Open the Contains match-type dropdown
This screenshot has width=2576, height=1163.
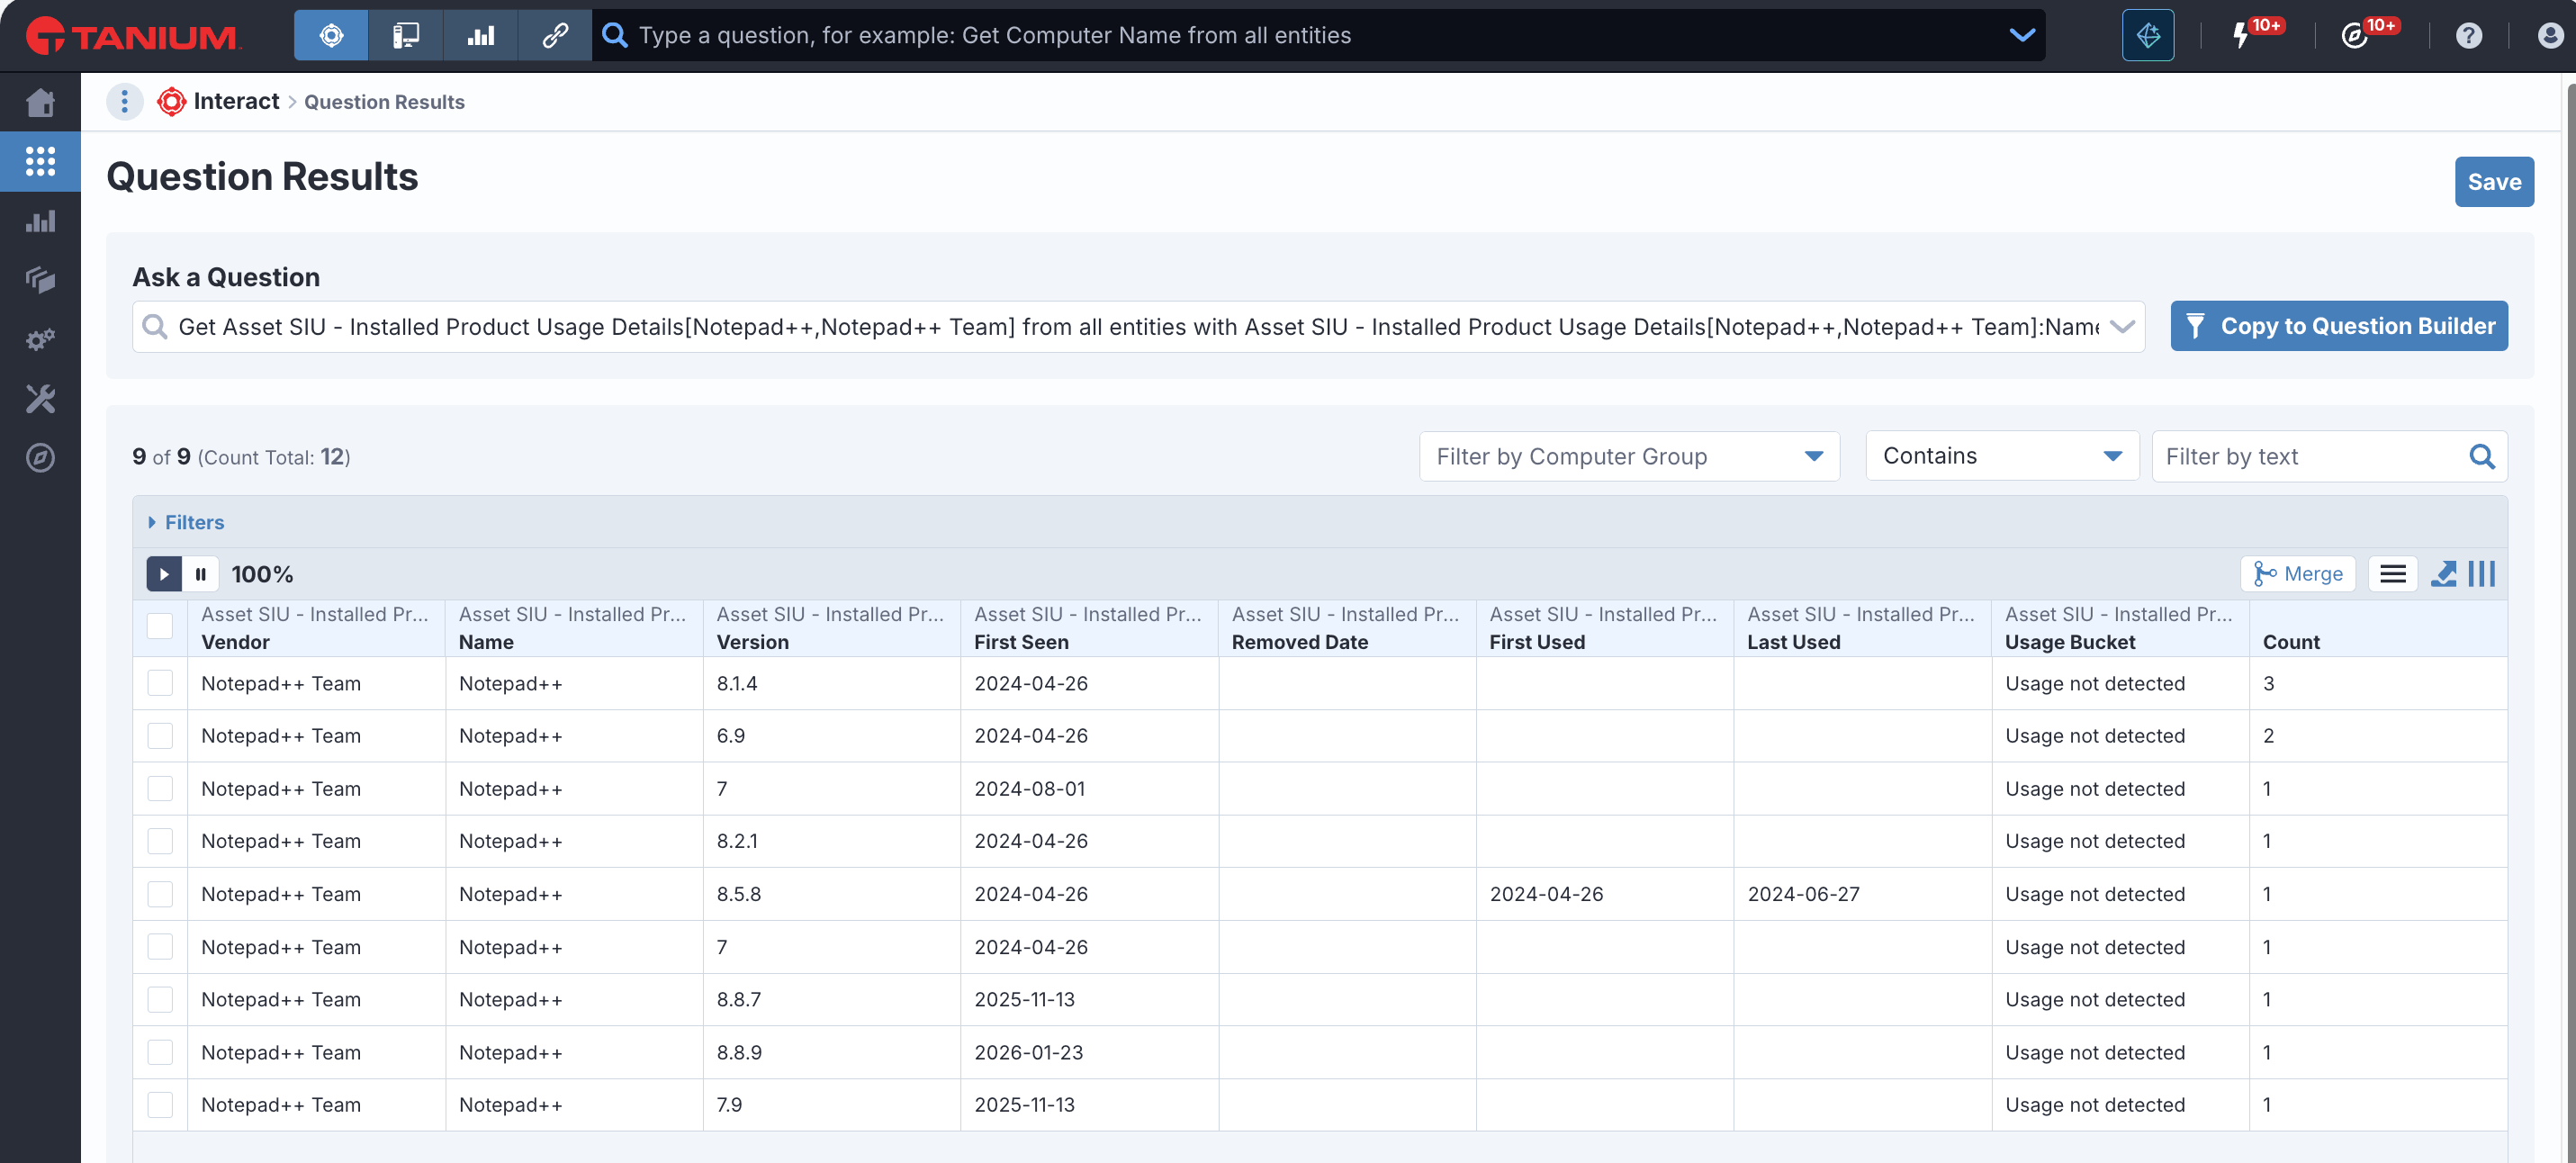coord(2002,456)
